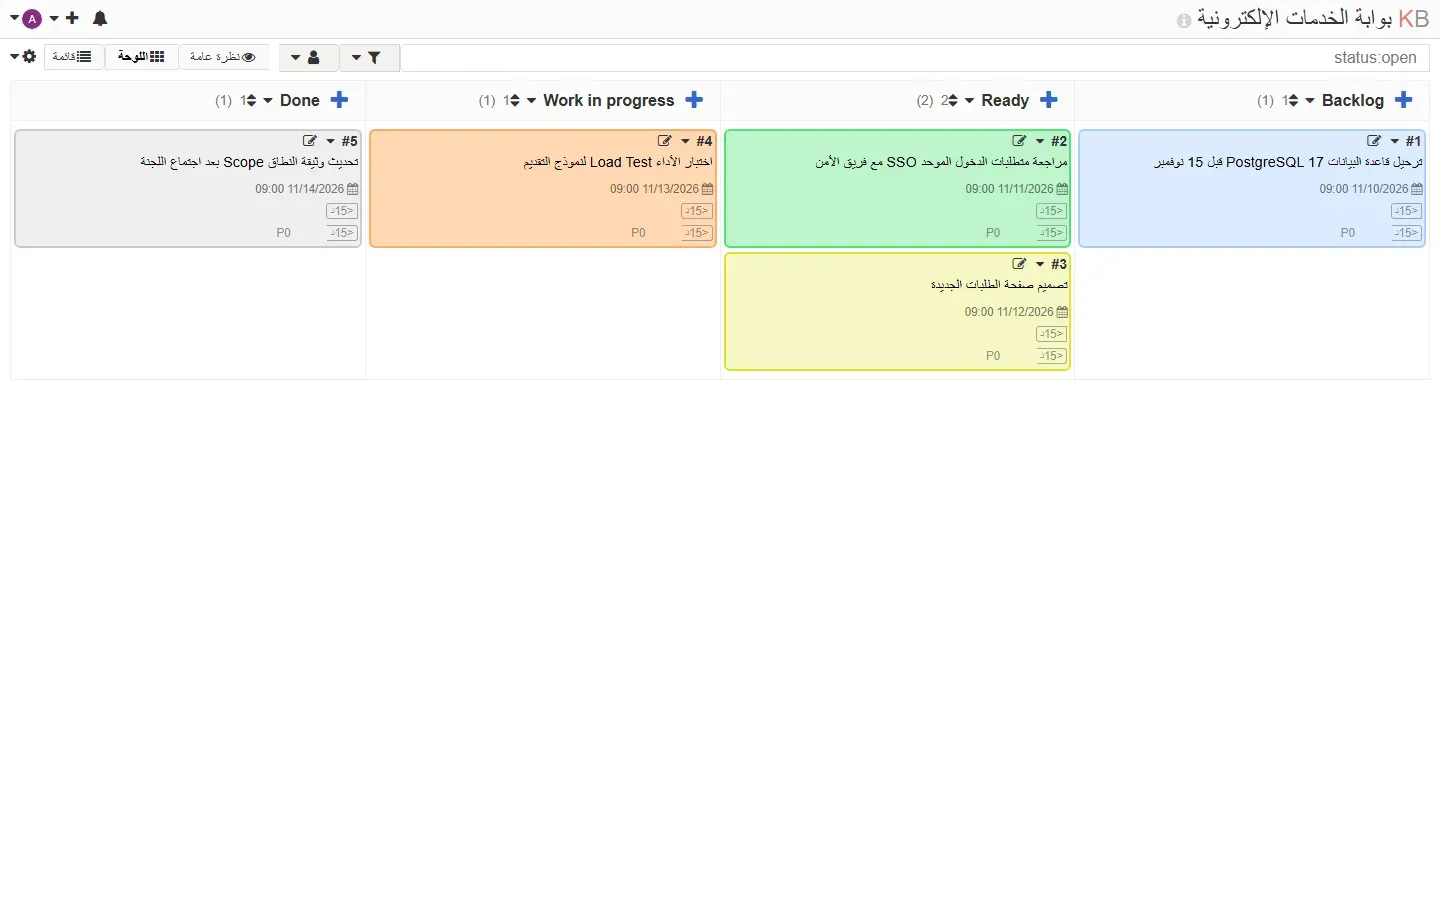
Task: Open the task #2 id link
Action: (x=1059, y=141)
